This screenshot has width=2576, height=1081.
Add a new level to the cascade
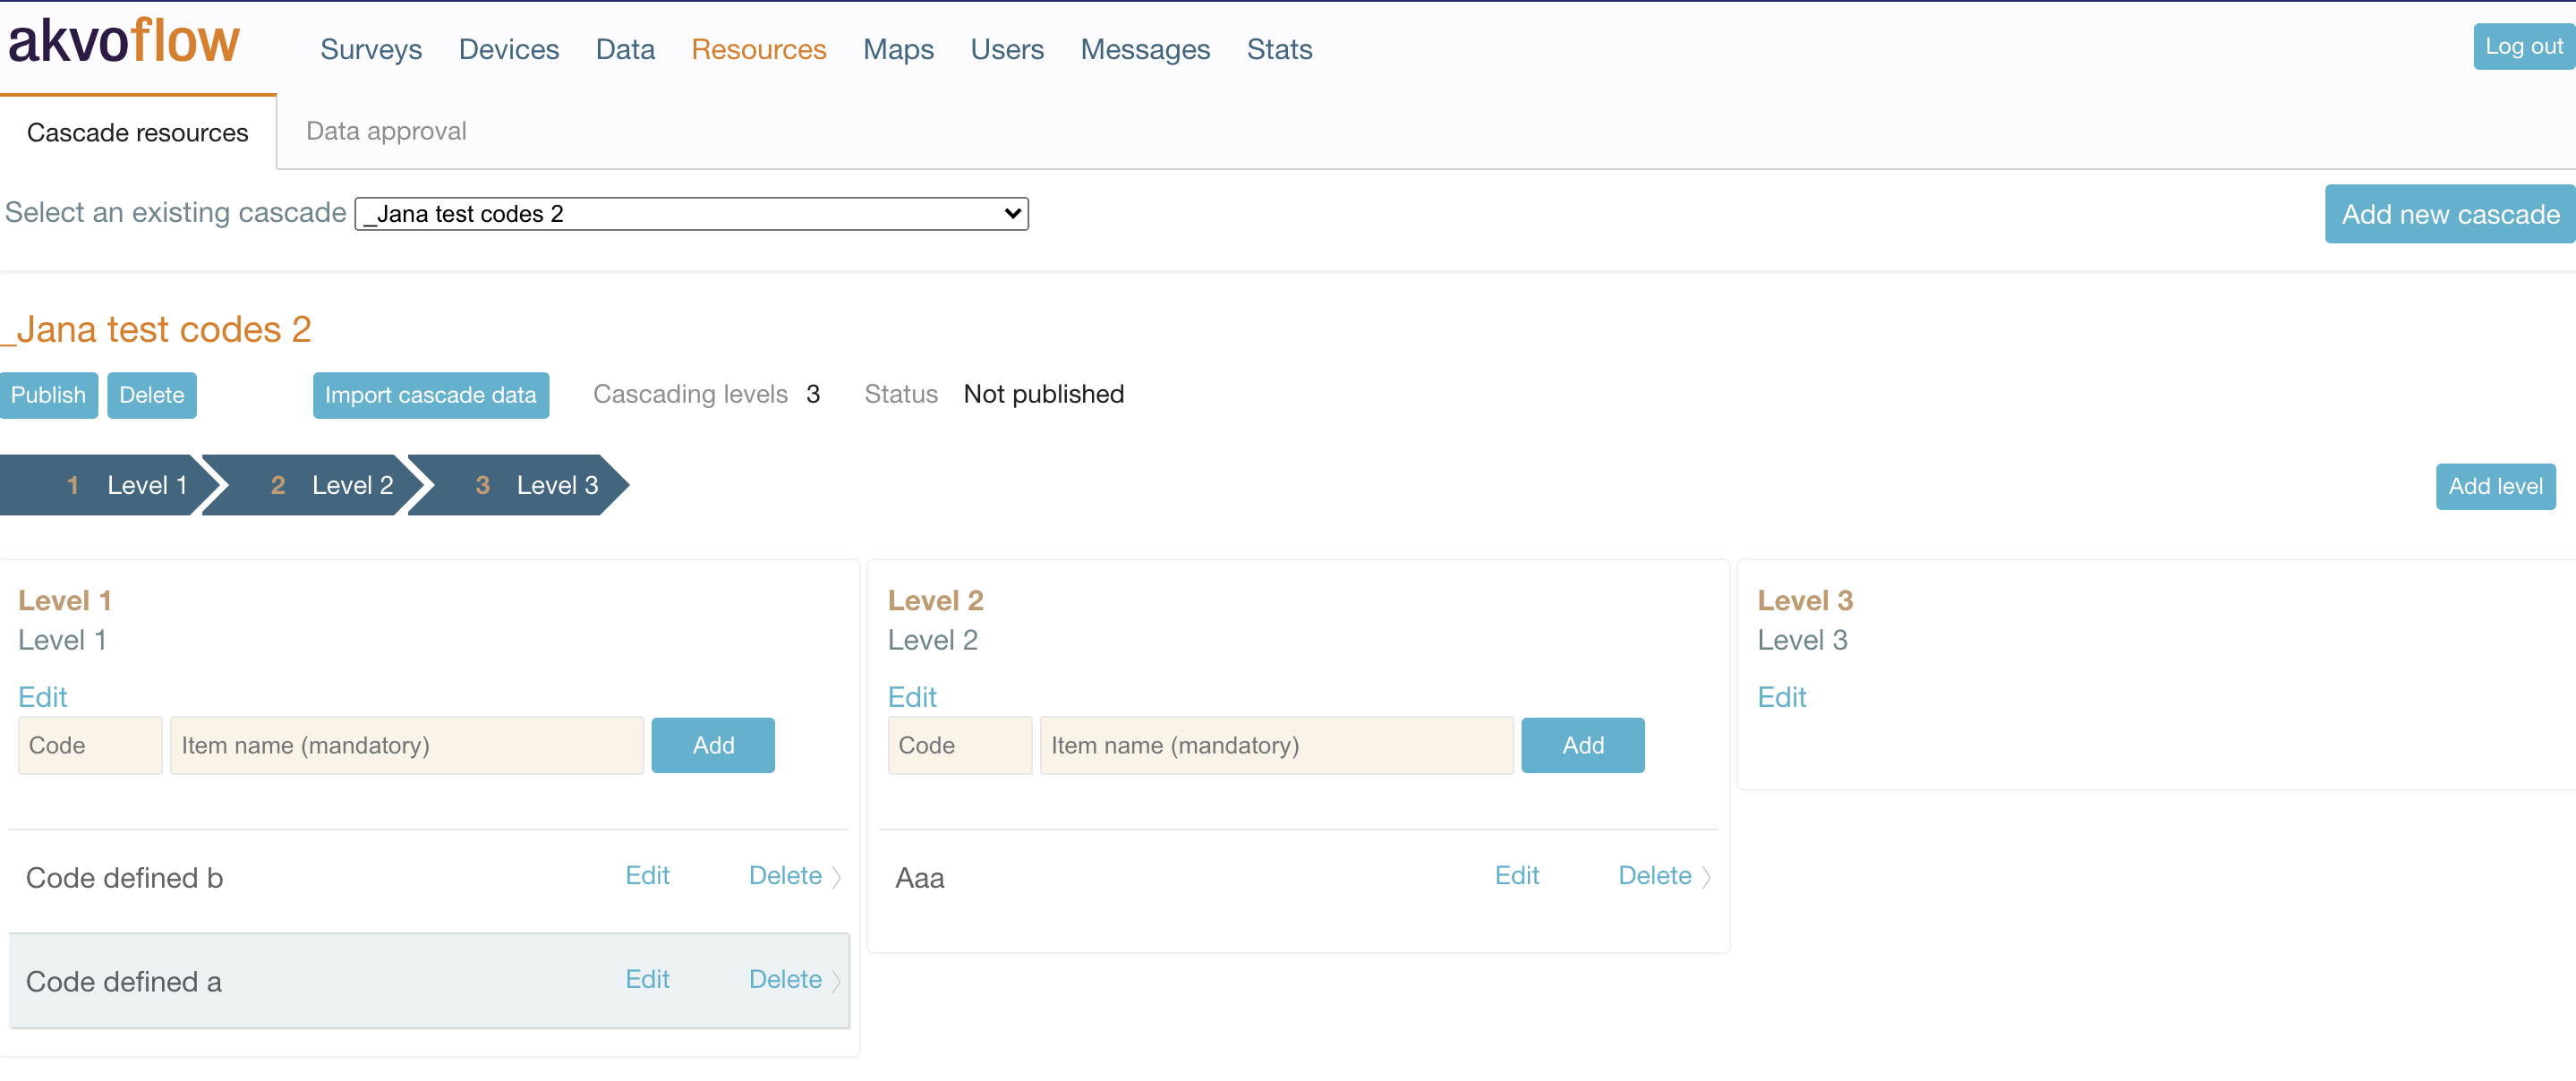tap(2495, 486)
